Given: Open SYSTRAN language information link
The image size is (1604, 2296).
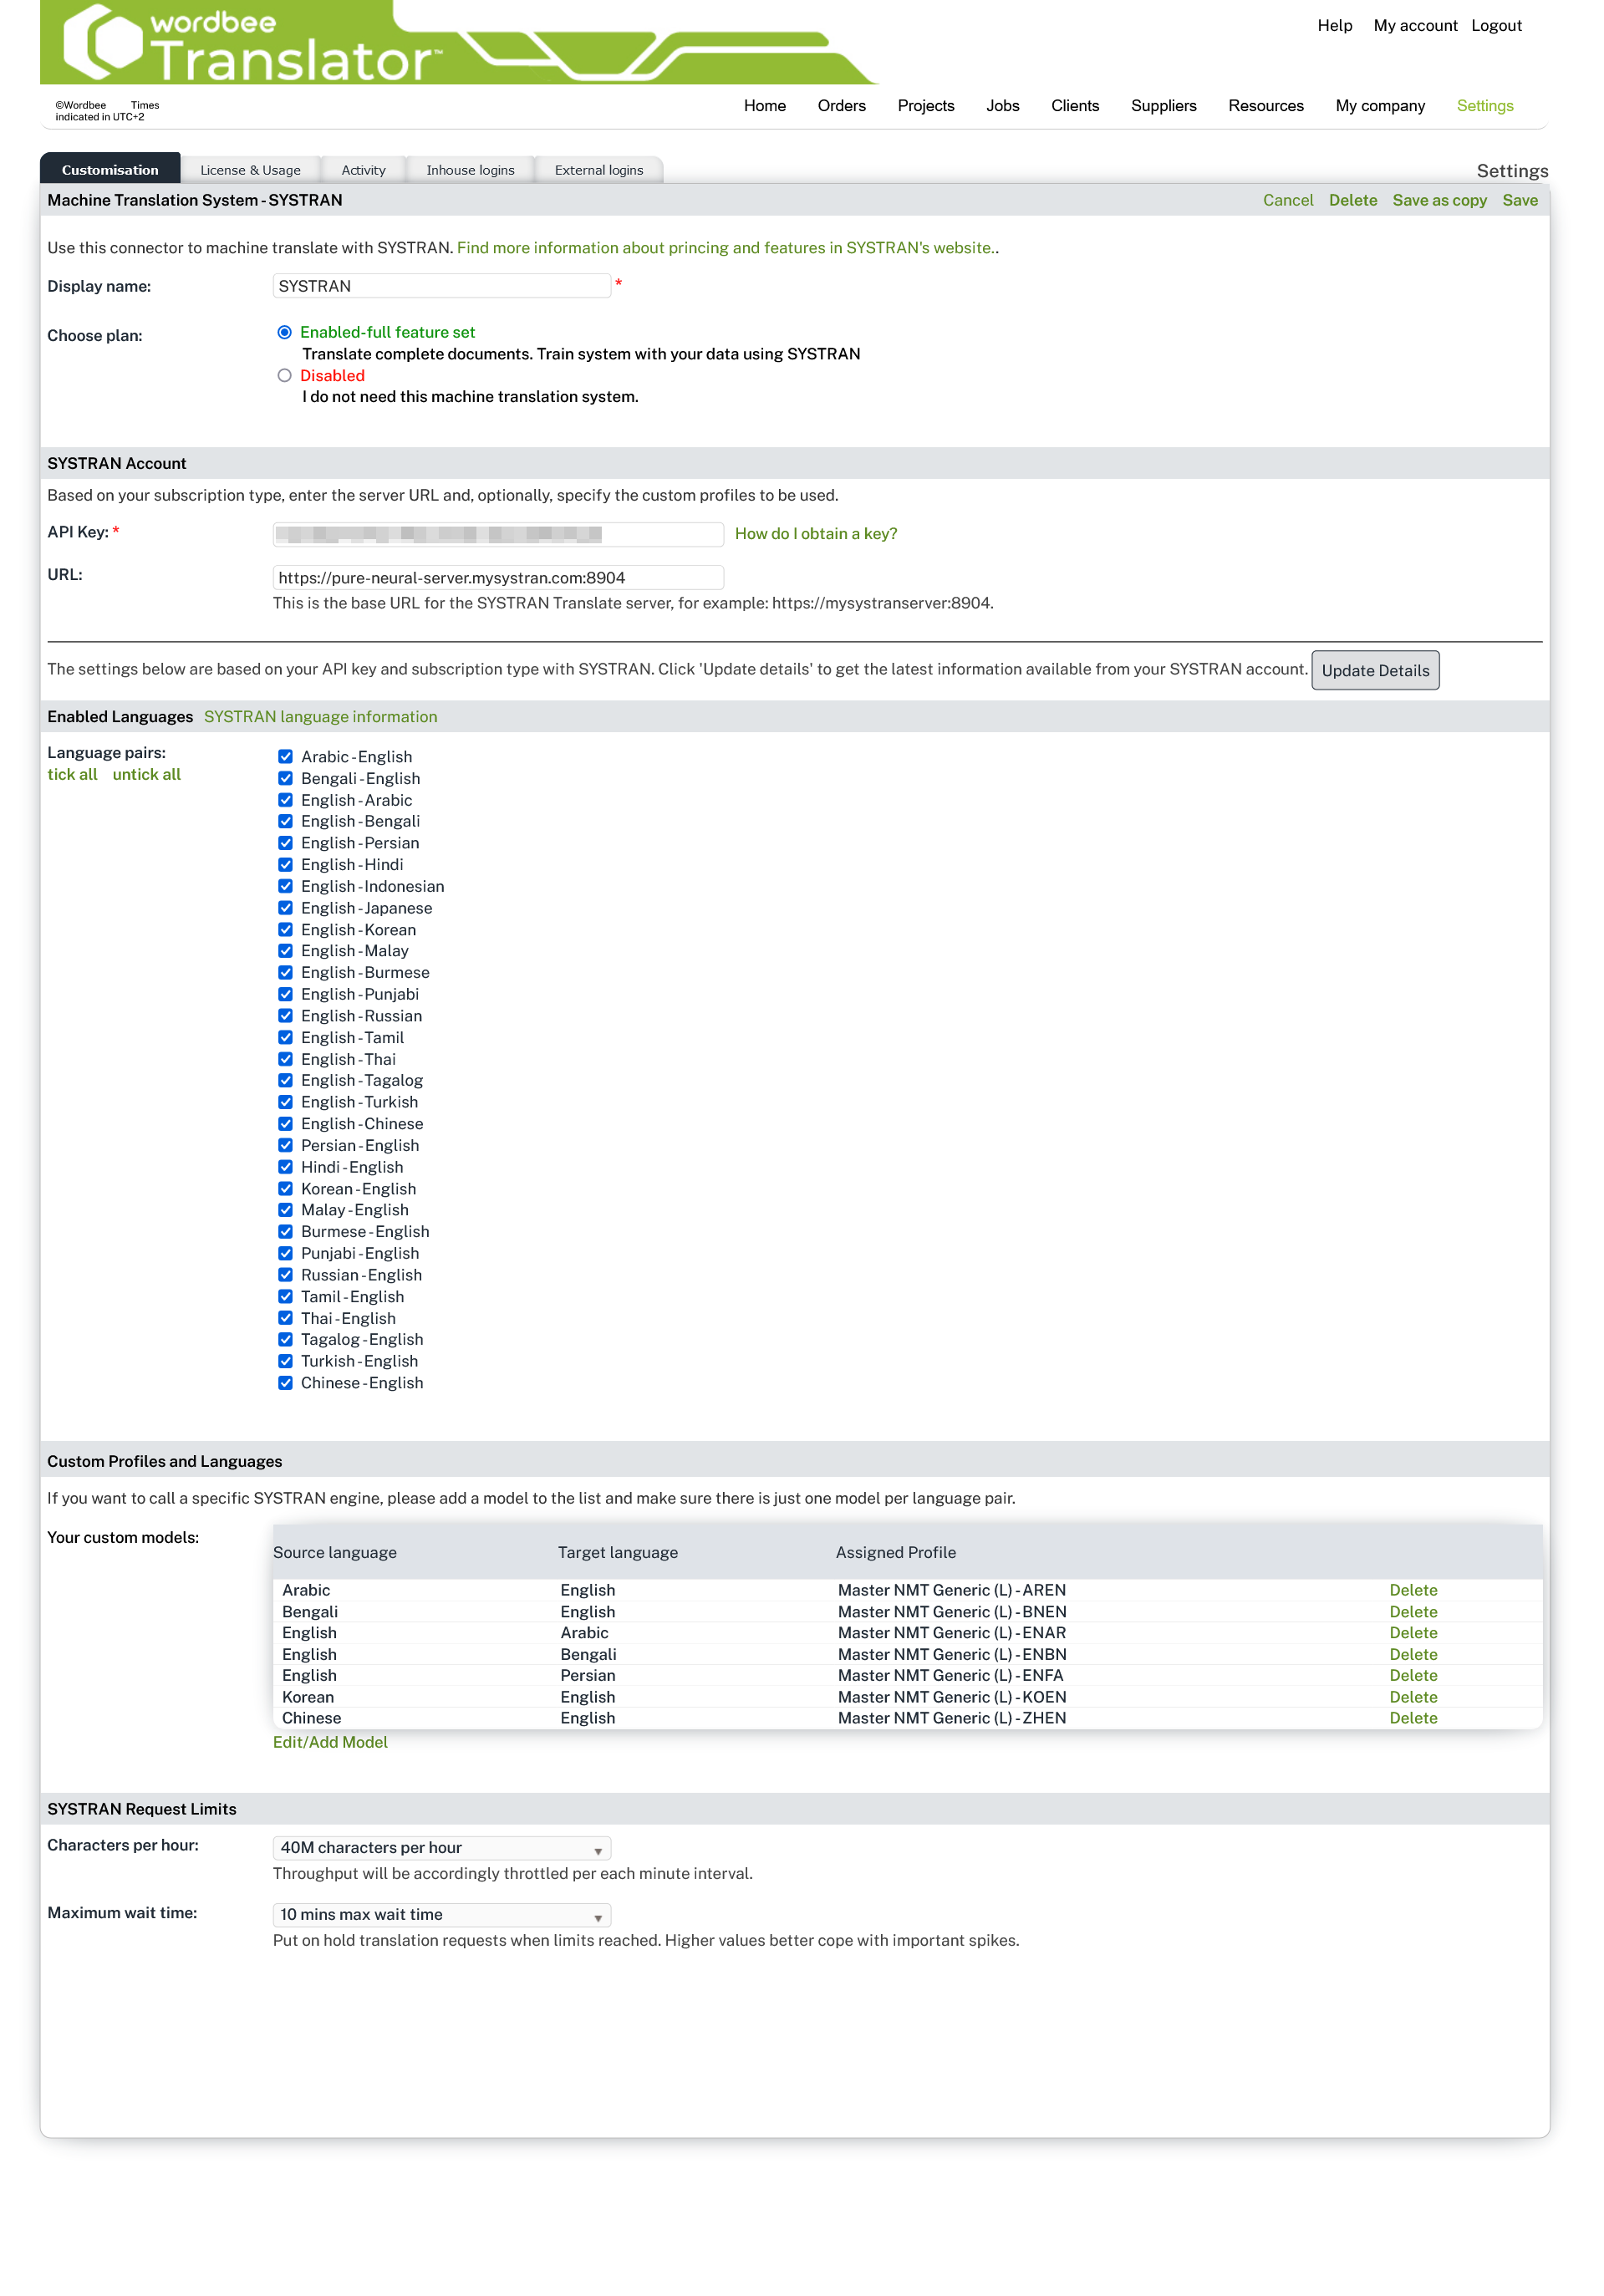Looking at the screenshot, I should click(x=320, y=716).
